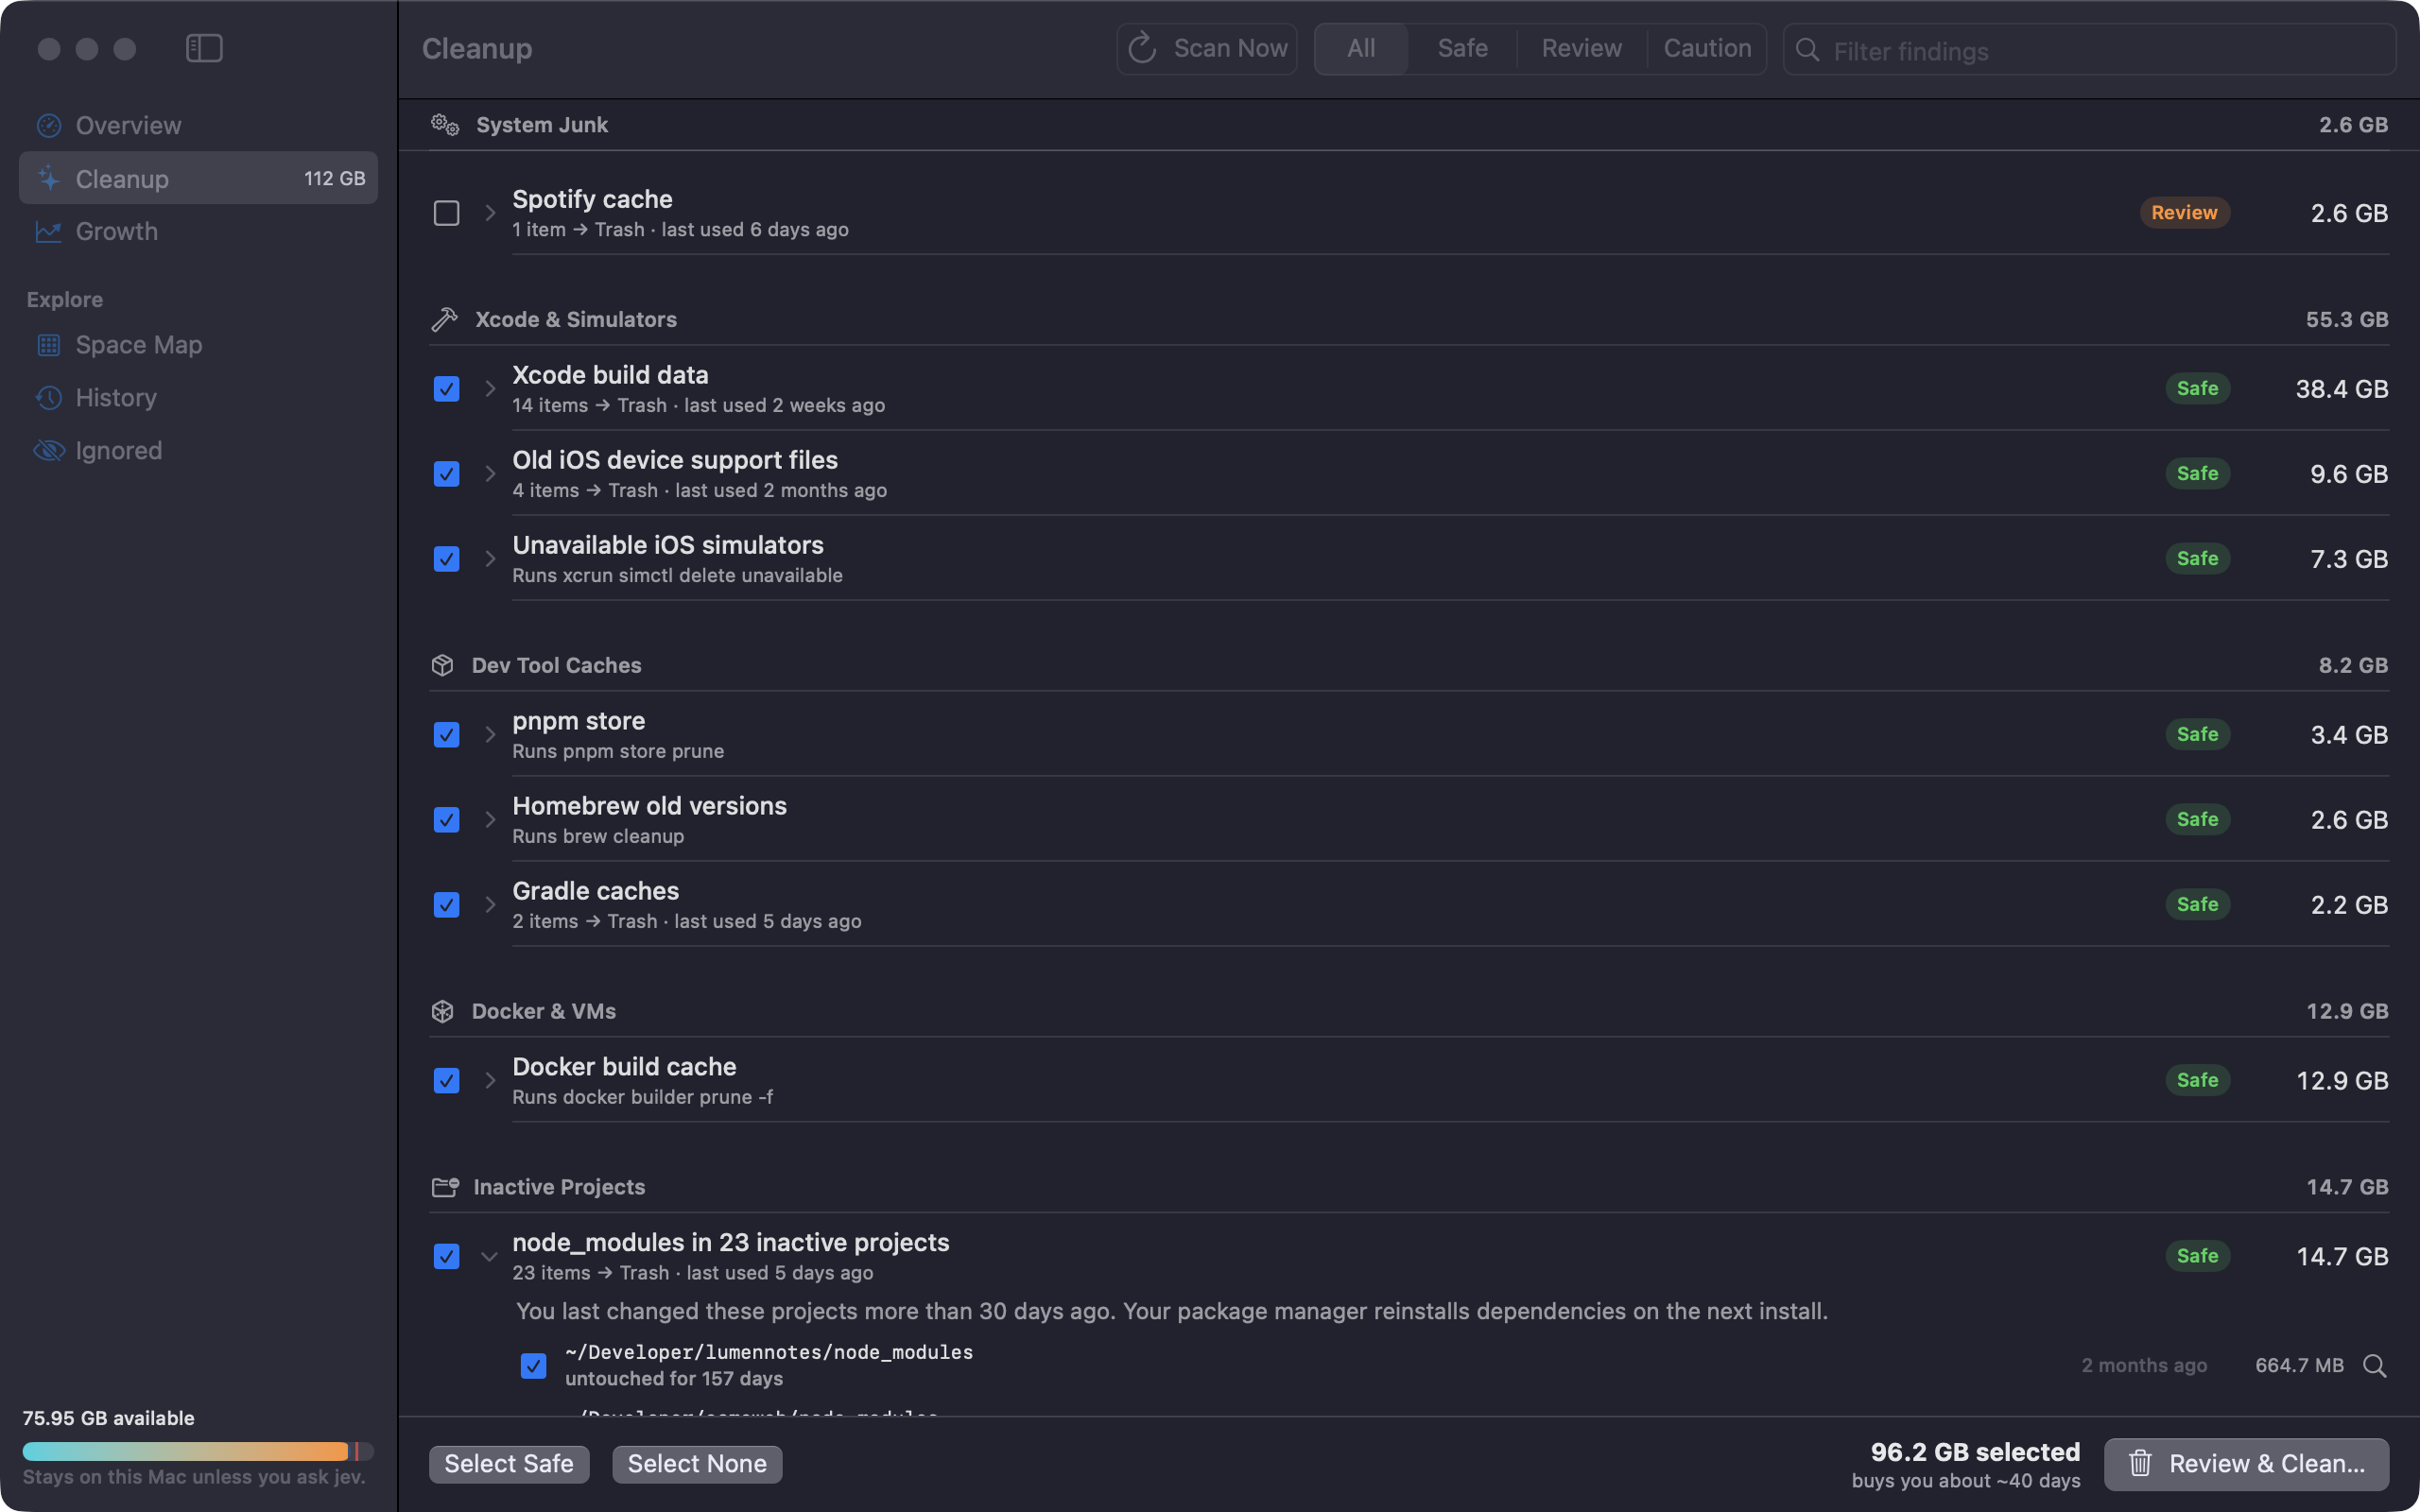Switch to the Review filter tab
The width and height of the screenshot is (2420, 1512).
tap(1582, 49)
